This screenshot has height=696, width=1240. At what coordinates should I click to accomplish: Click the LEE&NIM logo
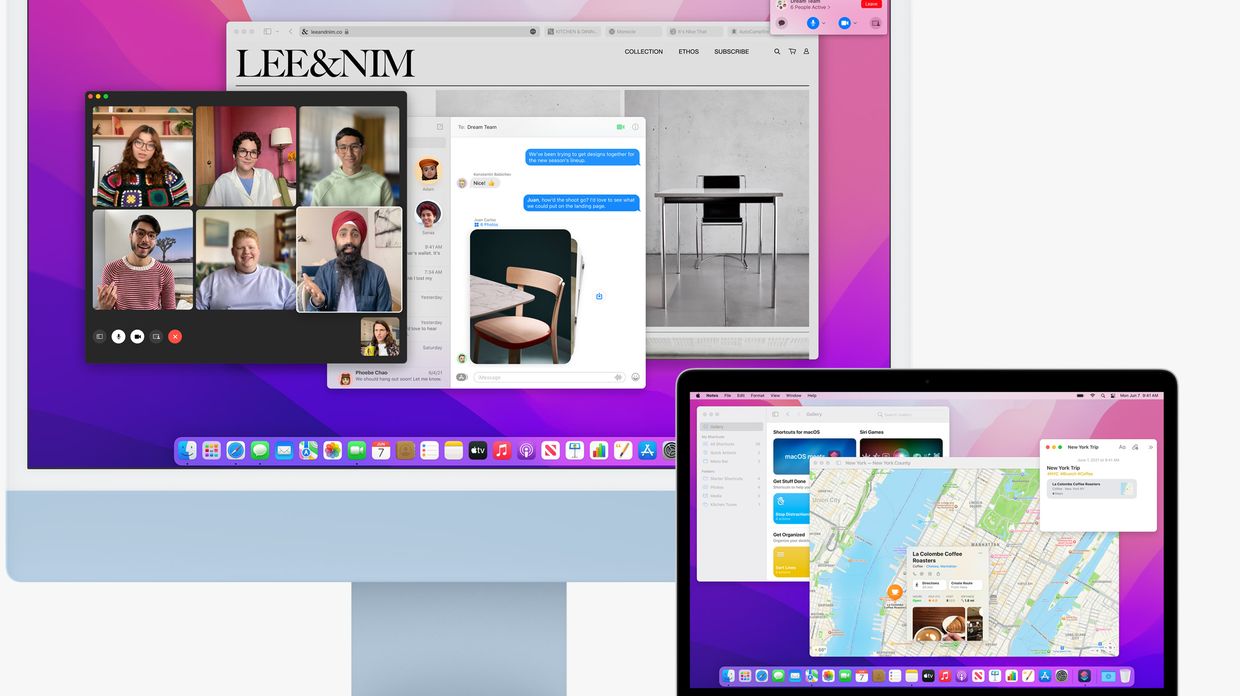pyautogui.click(x=325, y=64)
